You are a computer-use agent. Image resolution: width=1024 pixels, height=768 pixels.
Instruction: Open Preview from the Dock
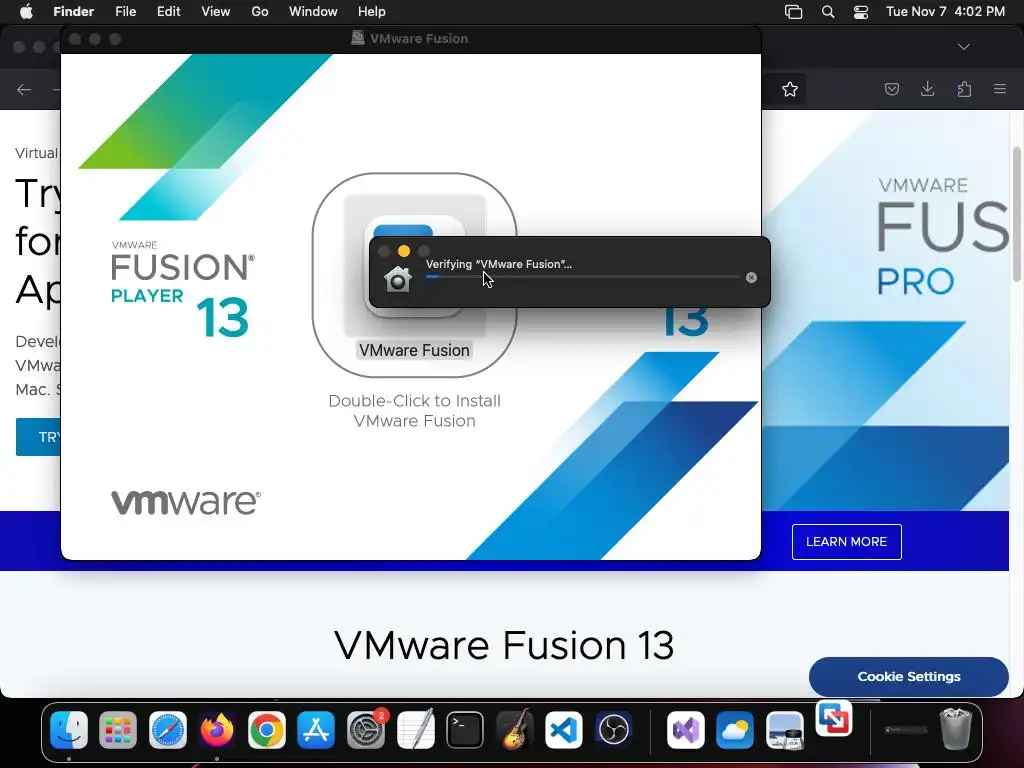point(784,729)
